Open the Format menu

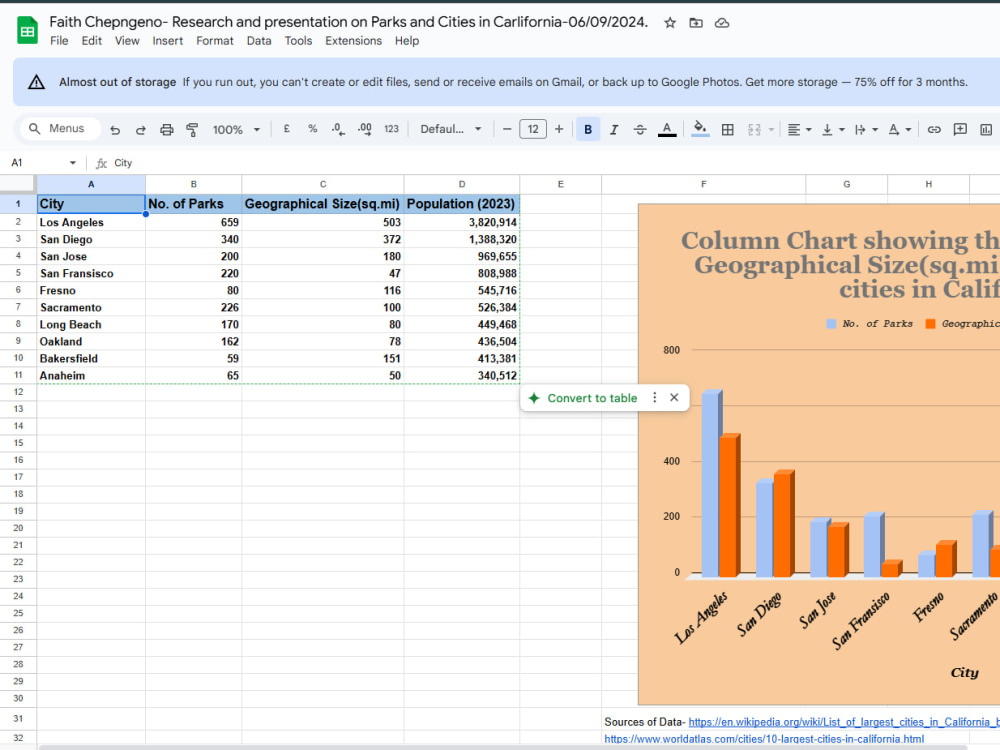coord(214,41)
